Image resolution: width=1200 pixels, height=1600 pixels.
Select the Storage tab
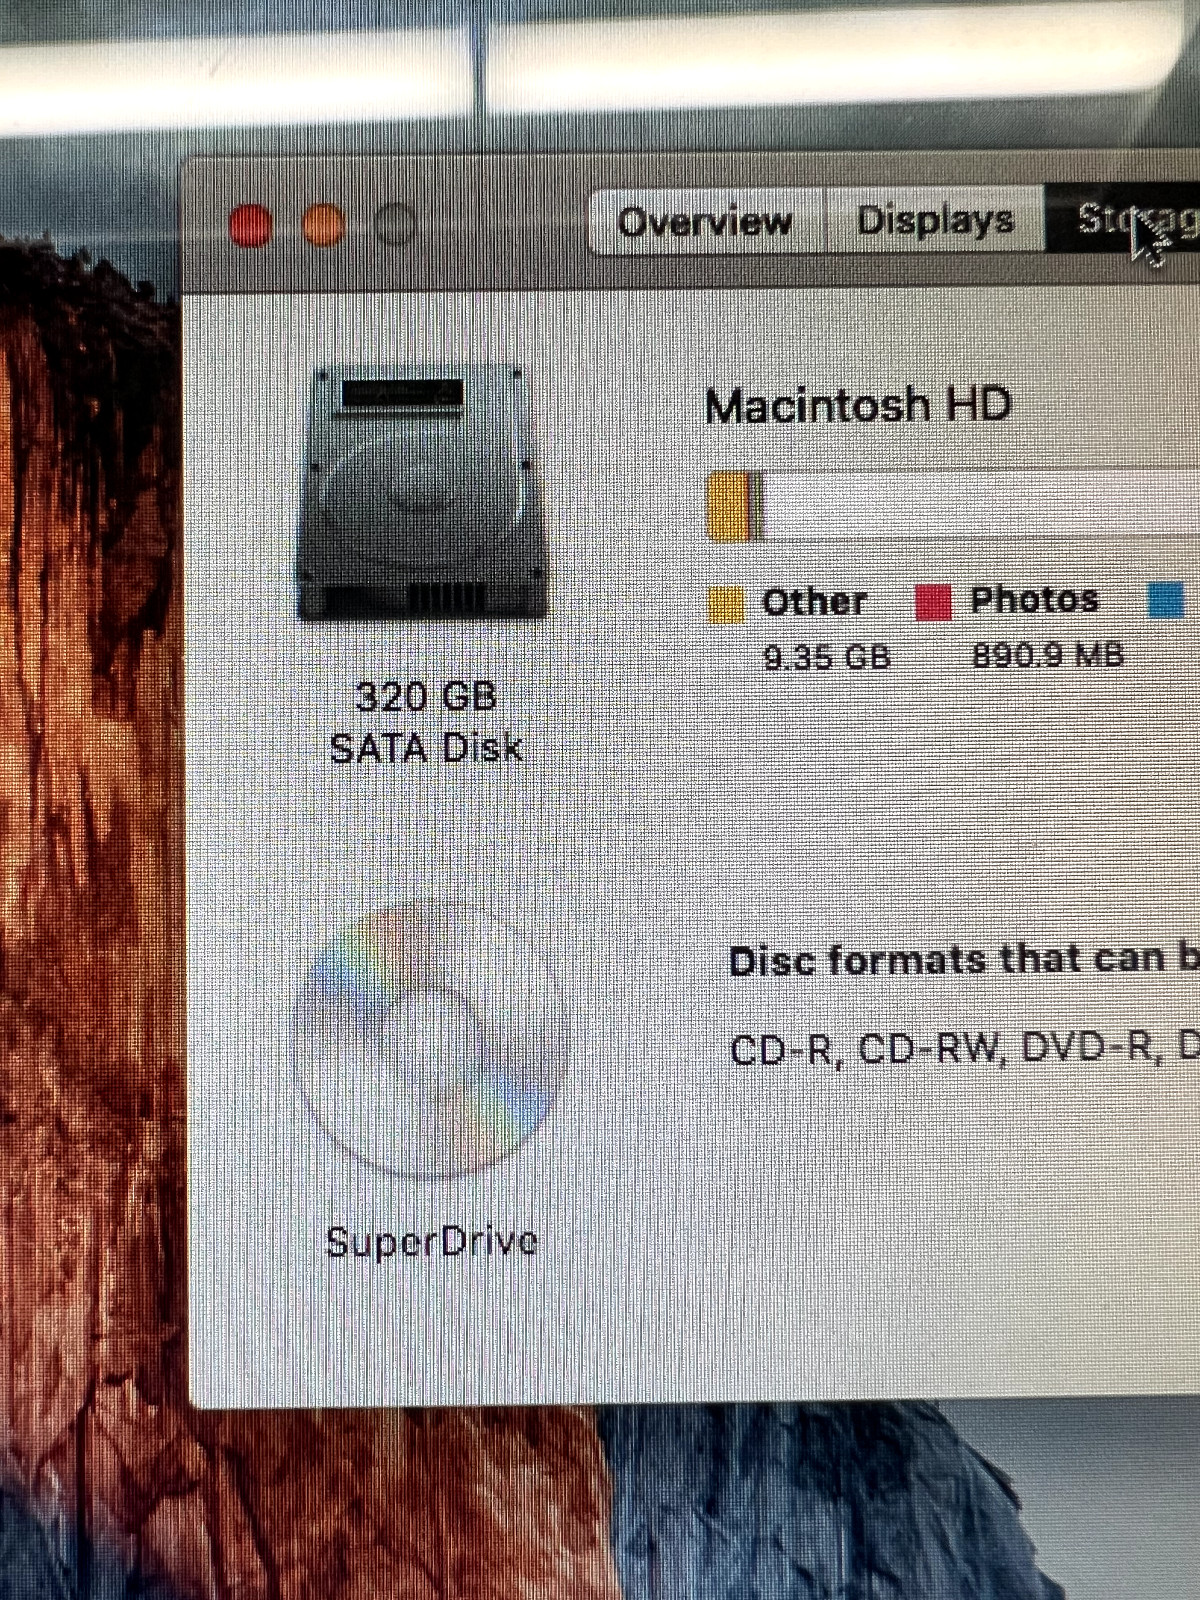point(1123,220)
